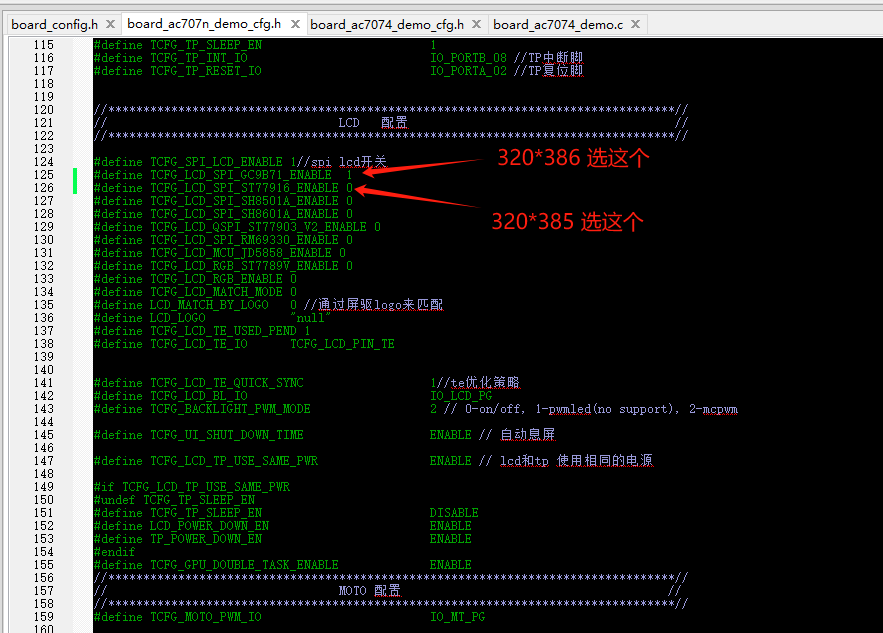Place cursor on TCFG_LCD_SPI_GC9B71_ENABLE define
Screen dimensions: 883x633
241,175
